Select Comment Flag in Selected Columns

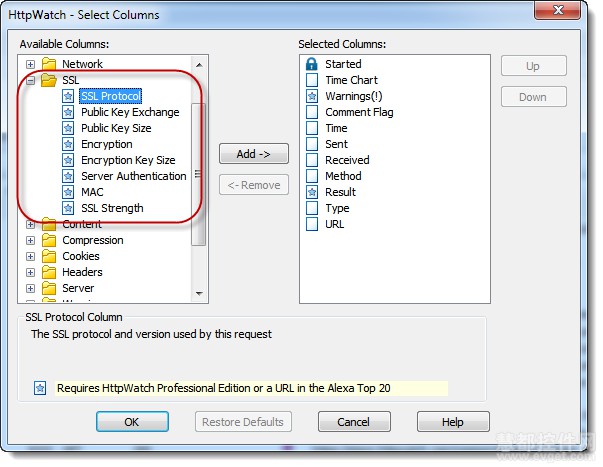click(359, 112)
